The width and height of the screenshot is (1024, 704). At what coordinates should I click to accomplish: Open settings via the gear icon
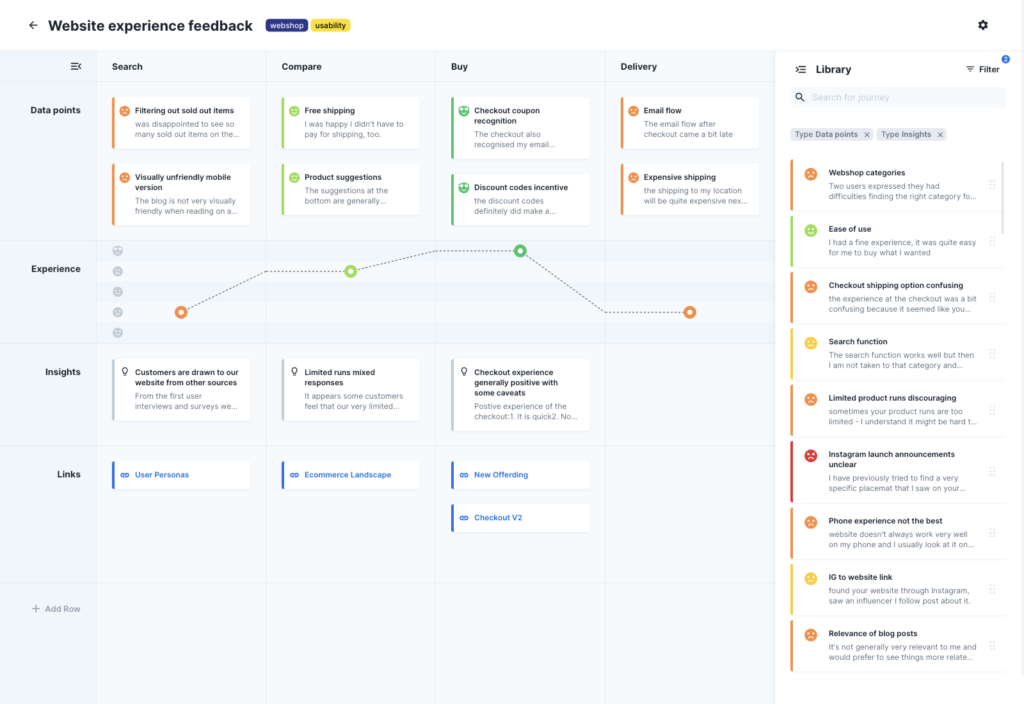pos(983,24)
